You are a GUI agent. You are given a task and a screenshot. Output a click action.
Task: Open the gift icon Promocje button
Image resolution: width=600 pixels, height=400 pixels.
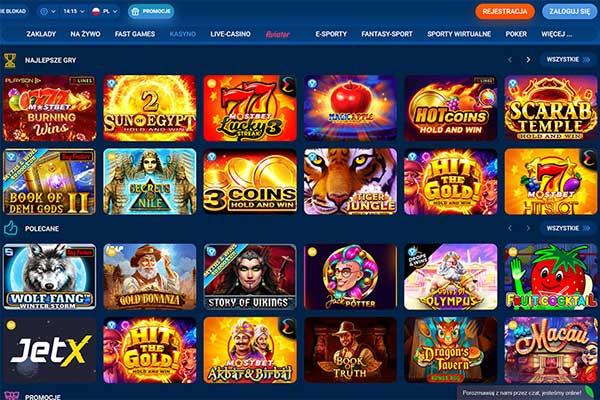151,11
